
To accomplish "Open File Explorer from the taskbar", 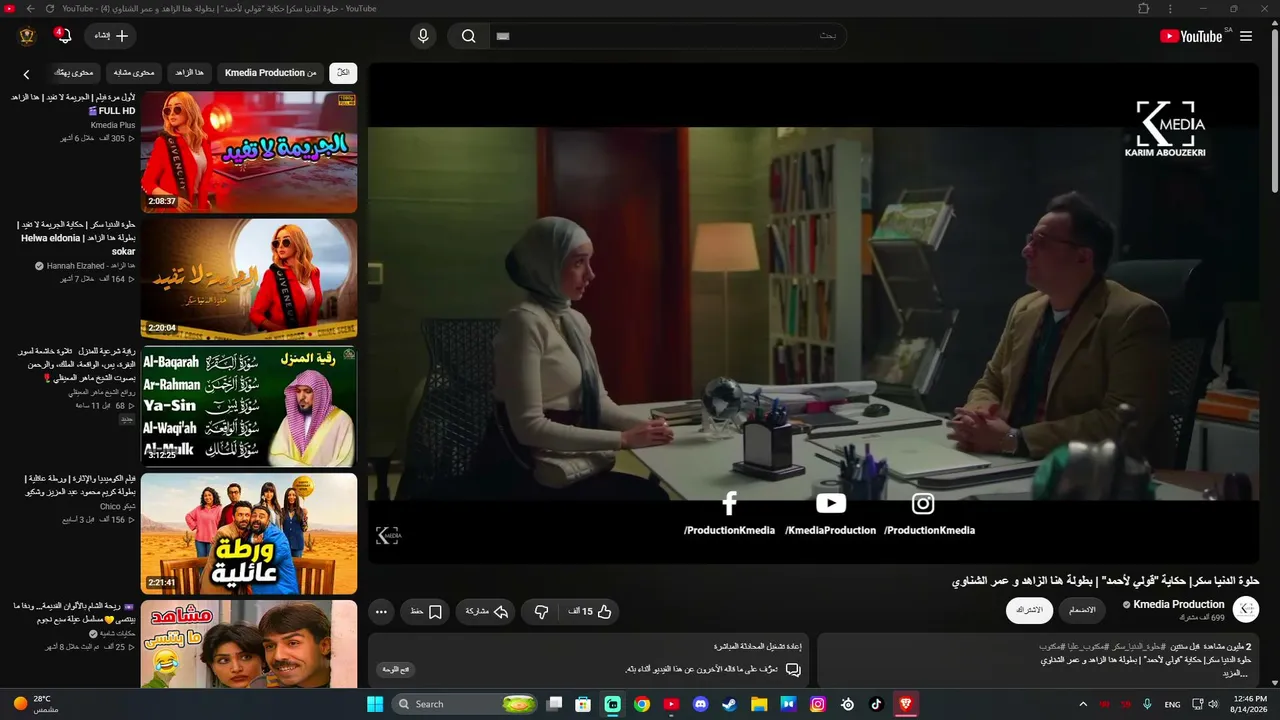I will [x=759, y=704].
